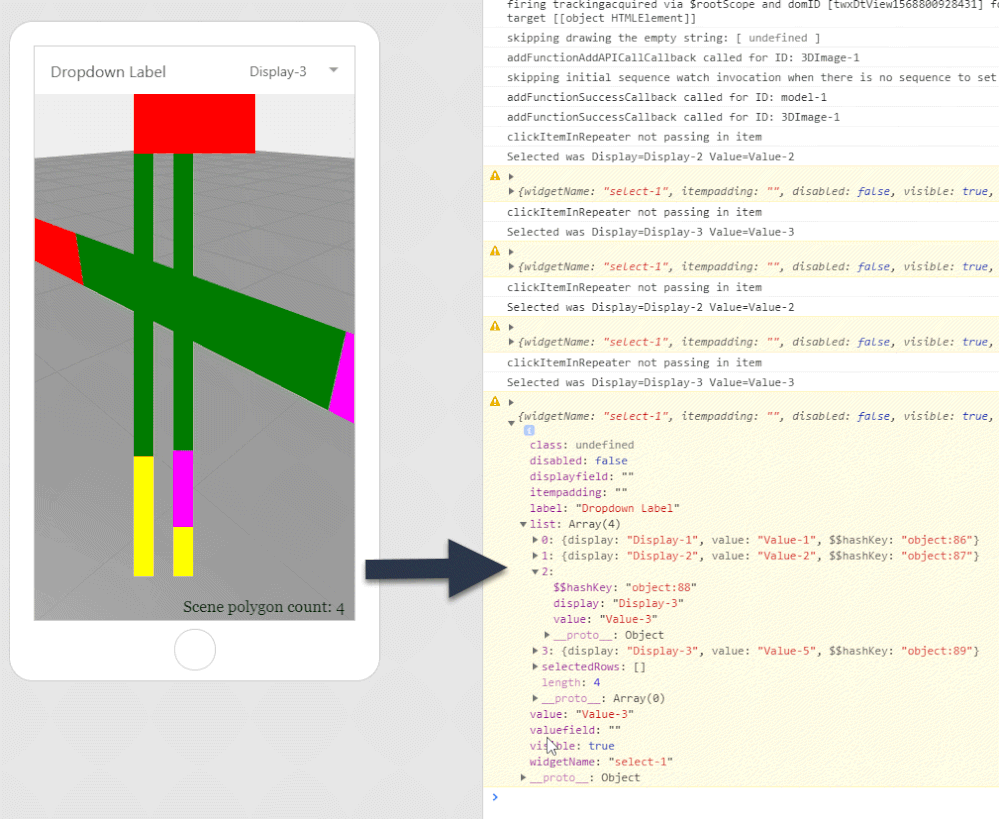Click the blue info badge under expanded object

click(x=529, y=430)
